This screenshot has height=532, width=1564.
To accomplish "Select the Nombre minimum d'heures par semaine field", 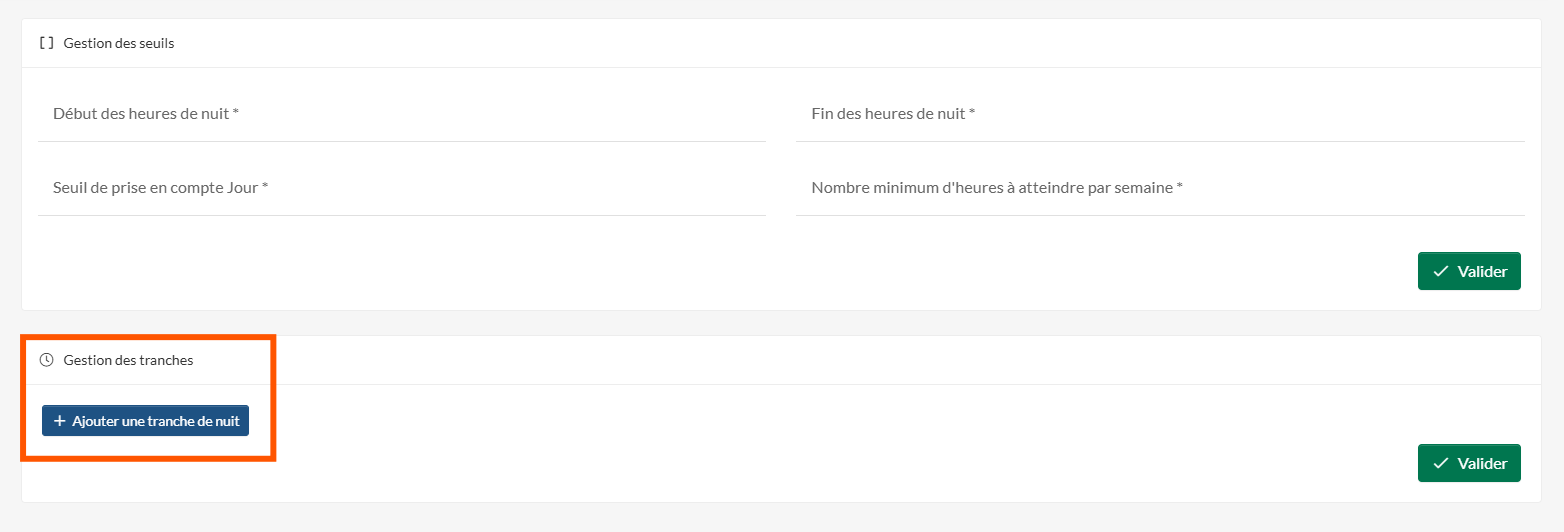I will point(1160,188).
